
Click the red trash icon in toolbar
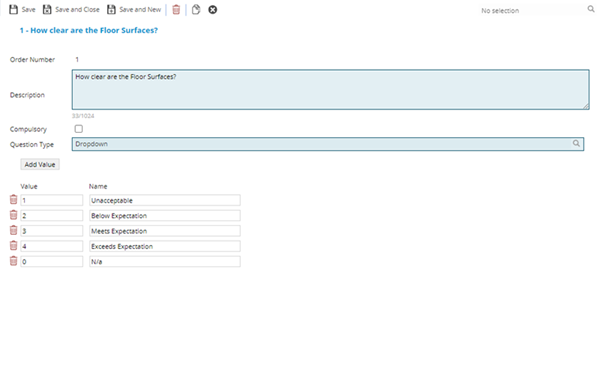(176, 10)
